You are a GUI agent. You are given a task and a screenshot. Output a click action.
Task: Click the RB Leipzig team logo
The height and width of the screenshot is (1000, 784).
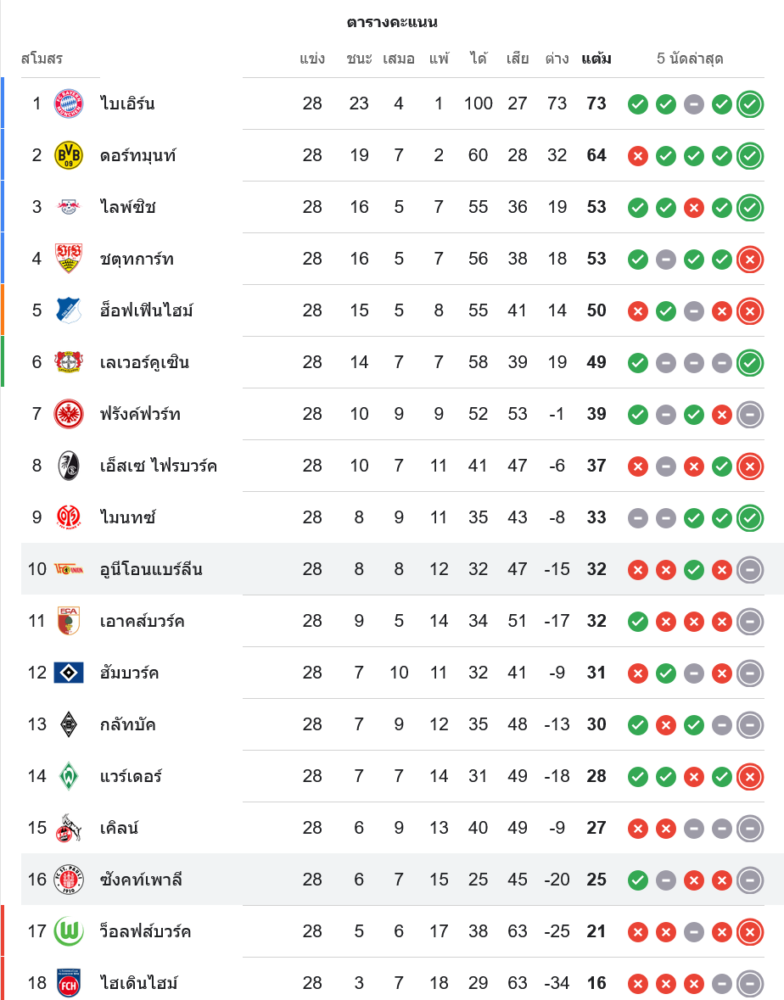pos(69,207)
